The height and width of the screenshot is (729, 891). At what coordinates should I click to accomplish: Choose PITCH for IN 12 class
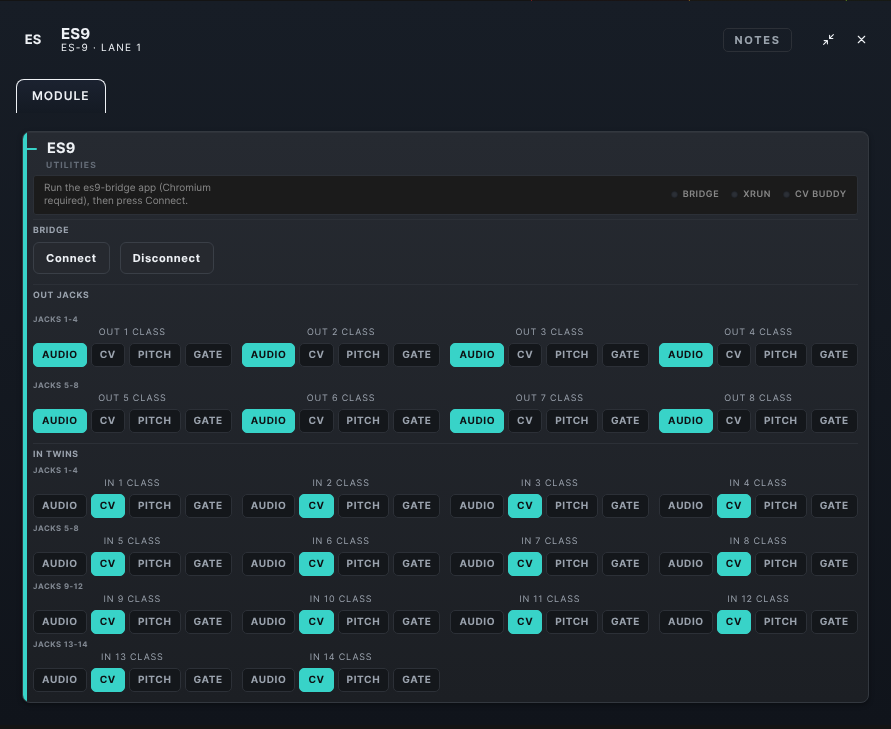tap(780, 622)
